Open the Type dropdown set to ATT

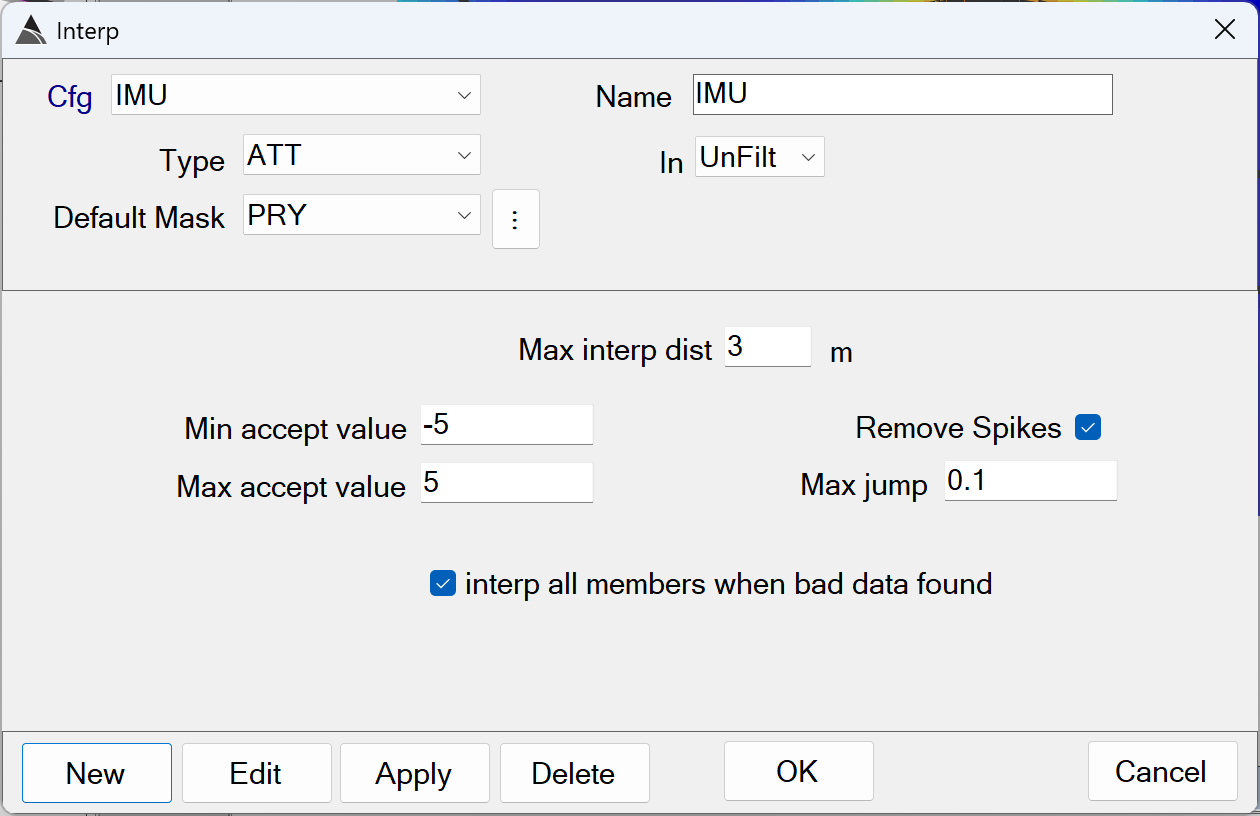point(361,155)
